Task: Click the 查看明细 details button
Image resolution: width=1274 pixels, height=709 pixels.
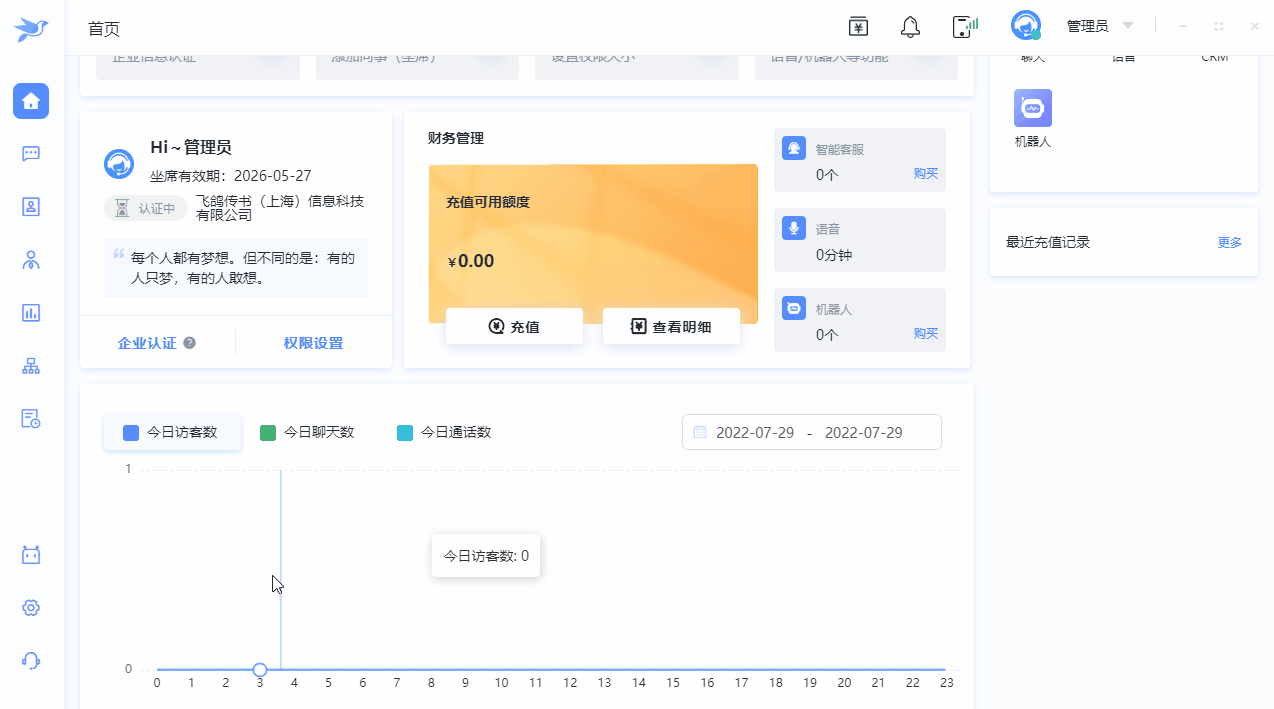Action: [x=671, y=326]
